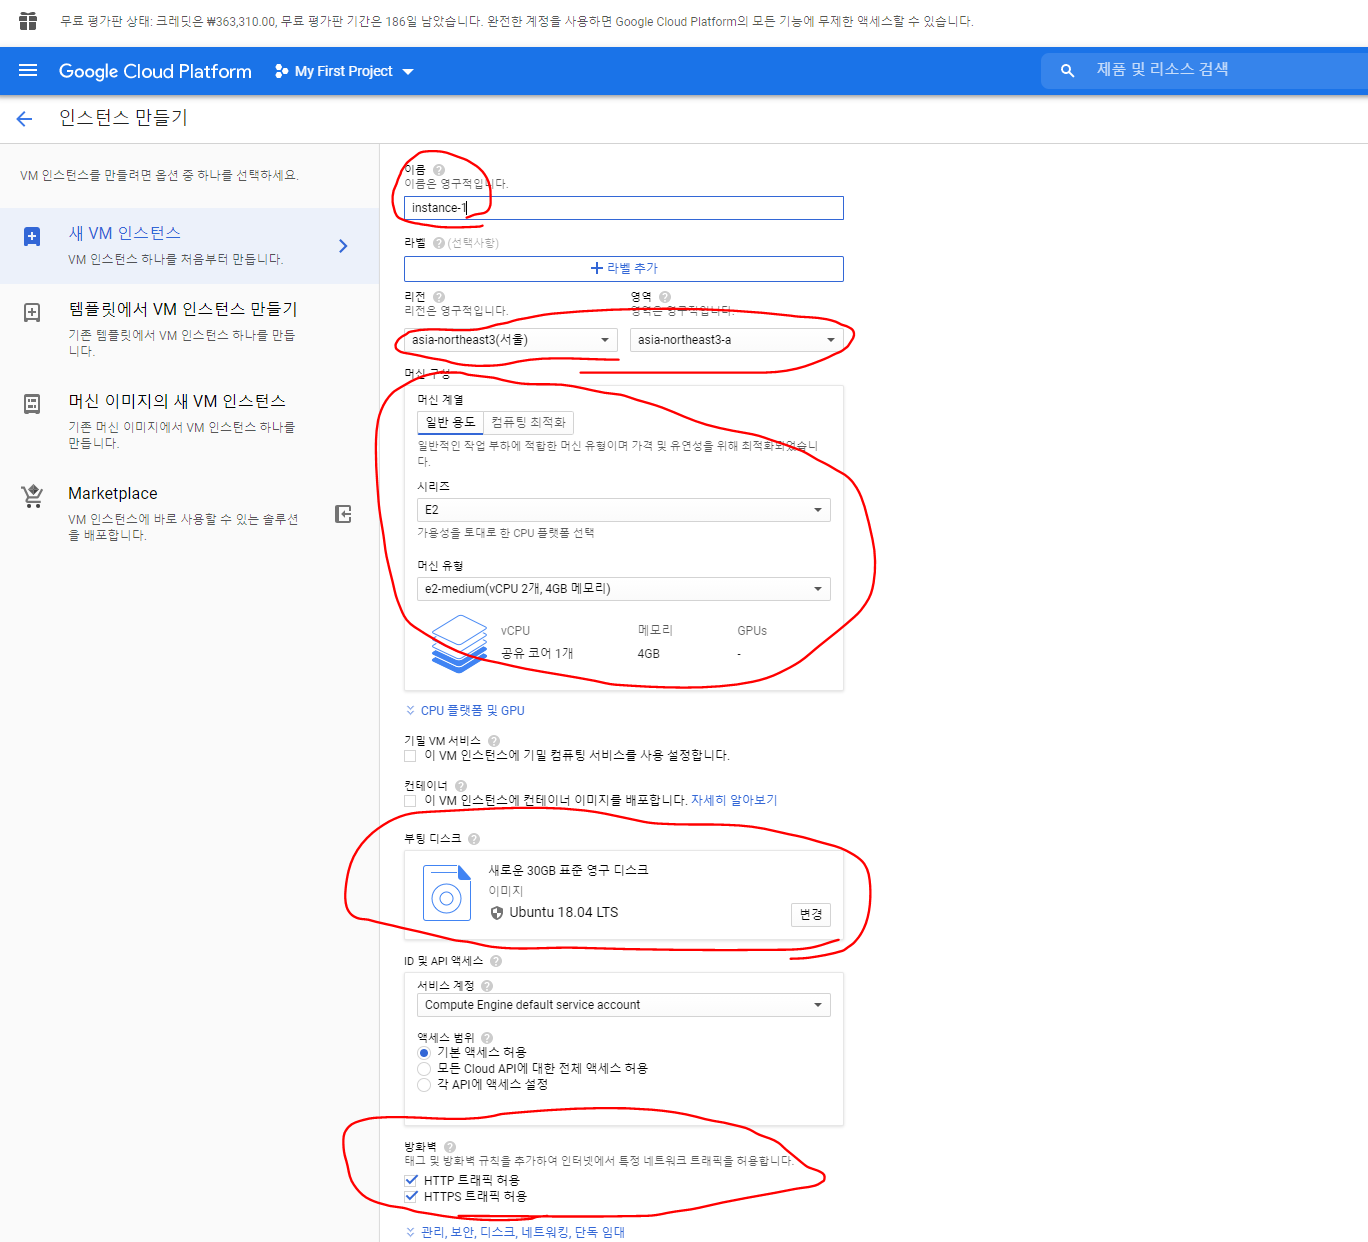Click the search magnifier icon

(1068, 71)
